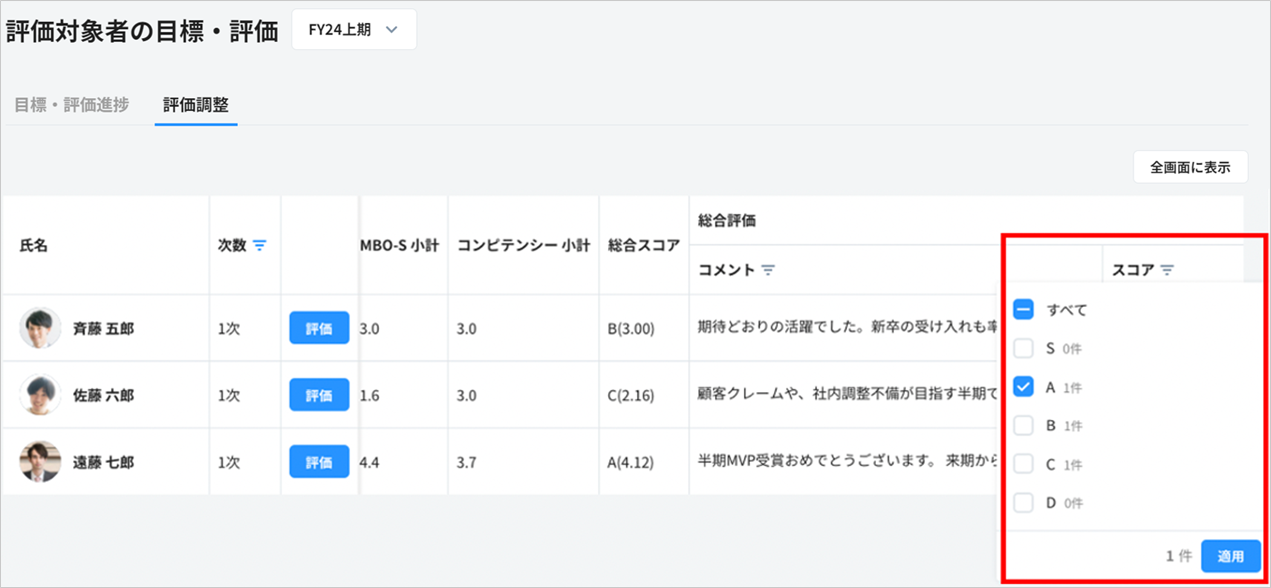Enable the C score filter checkbox

click(x=1023, y=465)
